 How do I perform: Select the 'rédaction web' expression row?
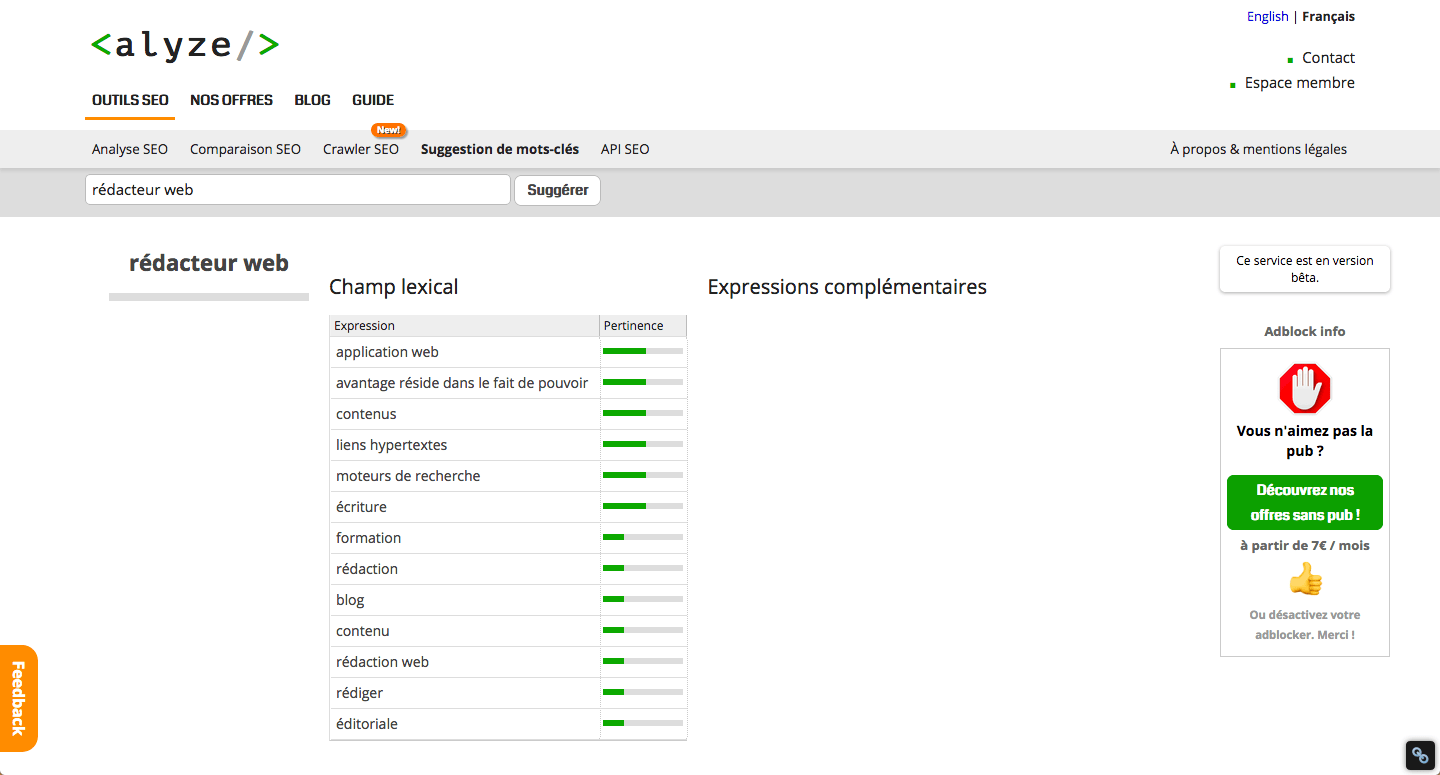click(x=508, y=662)
